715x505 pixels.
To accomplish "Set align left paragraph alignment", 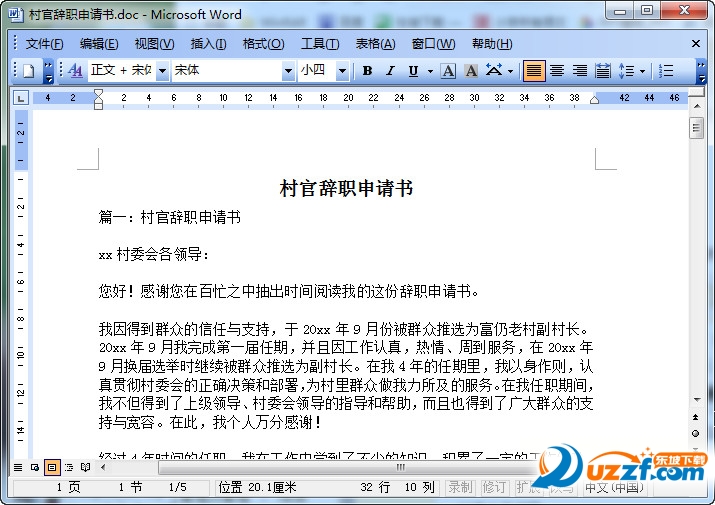I will pos(534,71).
